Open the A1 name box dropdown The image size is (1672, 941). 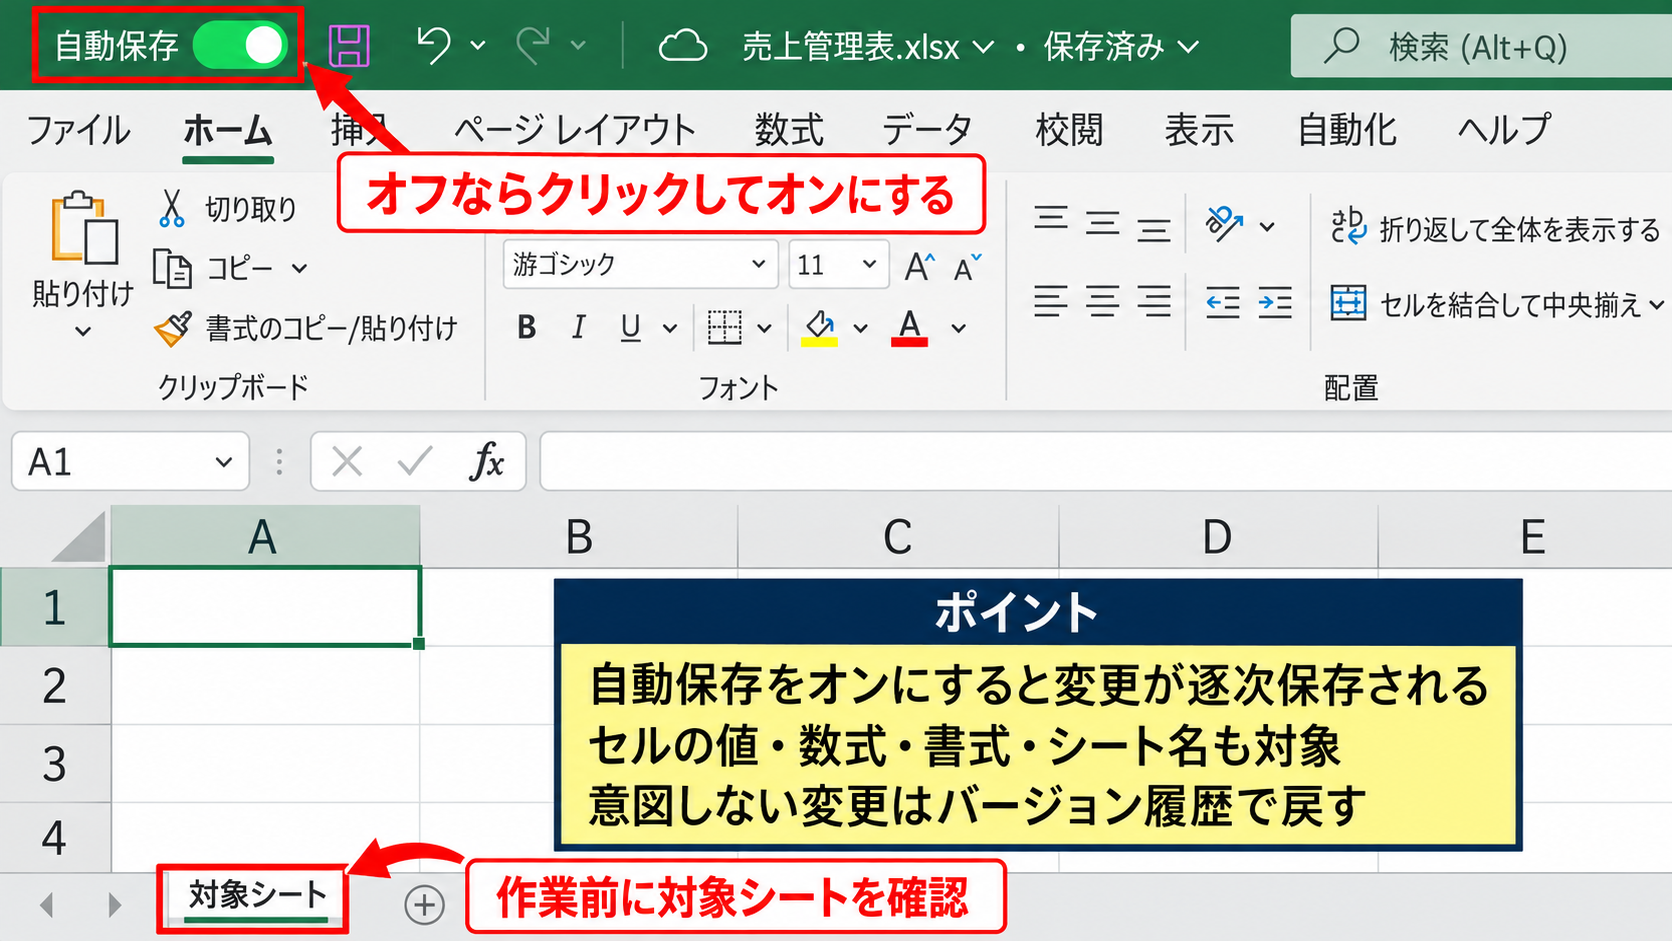[223, 462]
